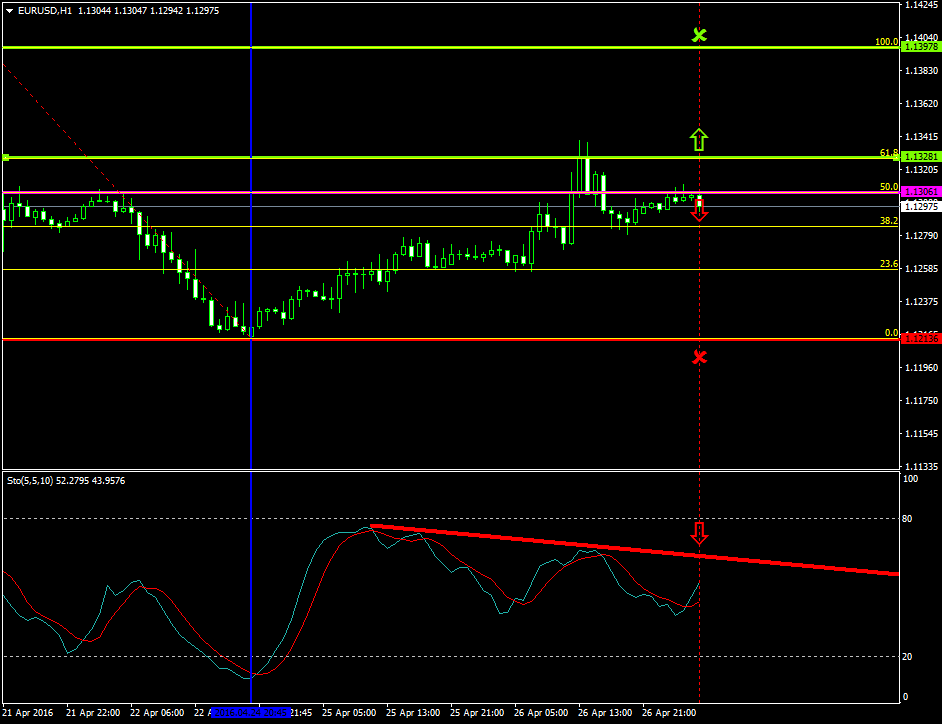Select the green up-arrow buy signal

(698, 139)
